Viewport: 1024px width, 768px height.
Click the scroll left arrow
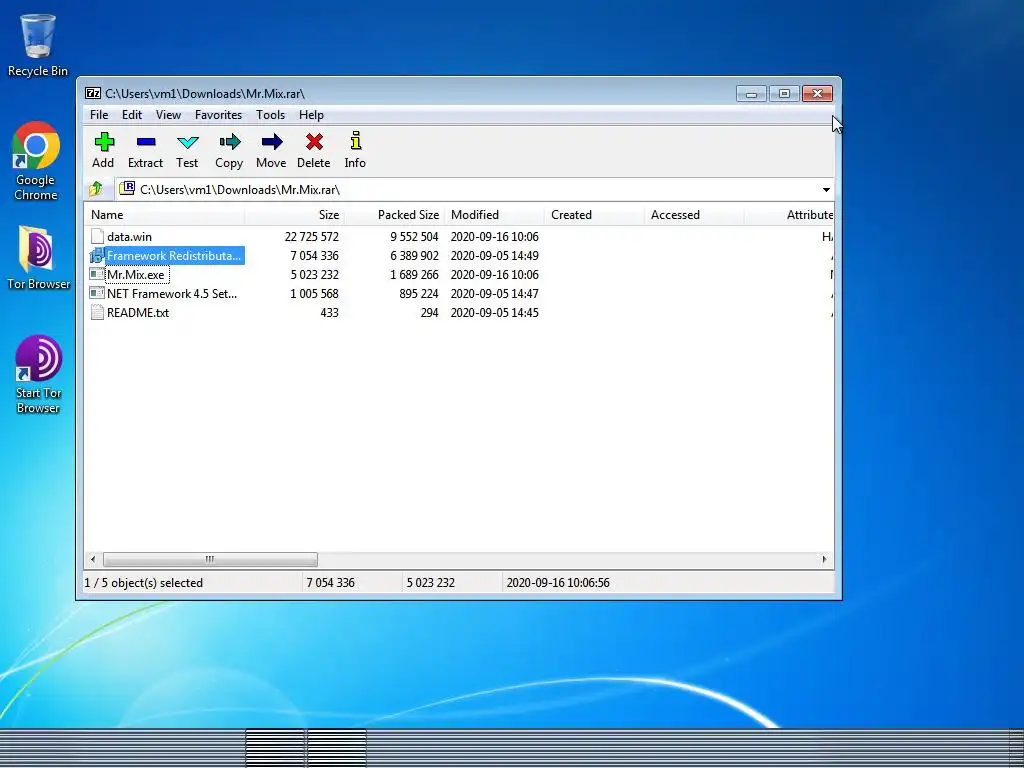coord(93,560)
